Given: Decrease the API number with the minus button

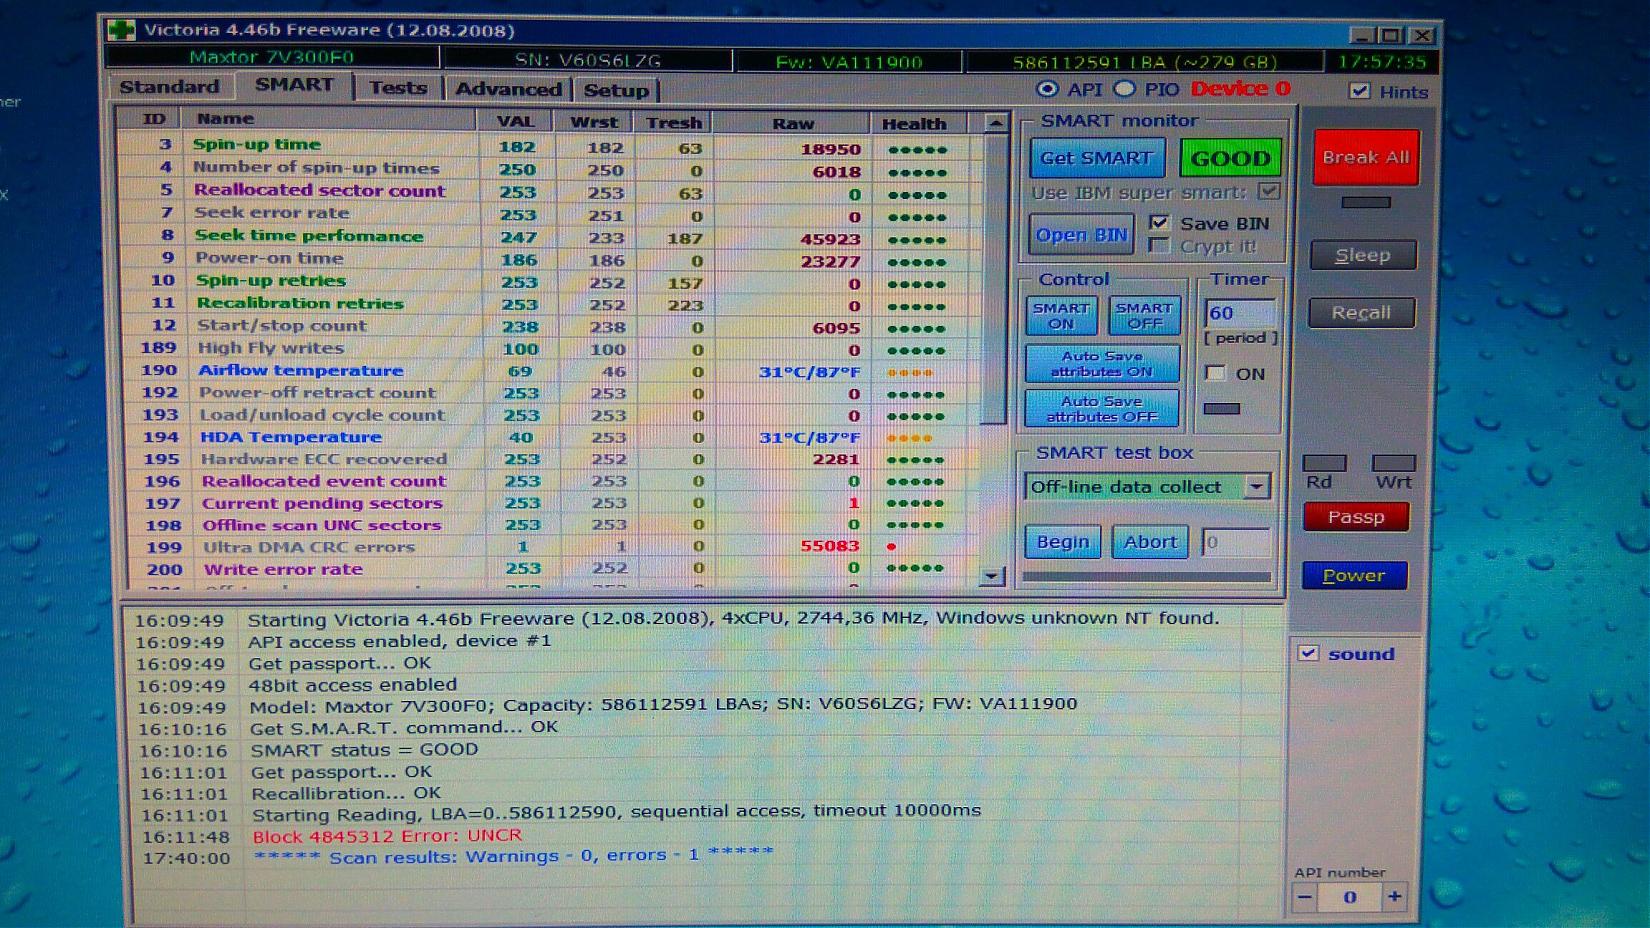Looking at the screenshot, I should [x=1305, y=897].
